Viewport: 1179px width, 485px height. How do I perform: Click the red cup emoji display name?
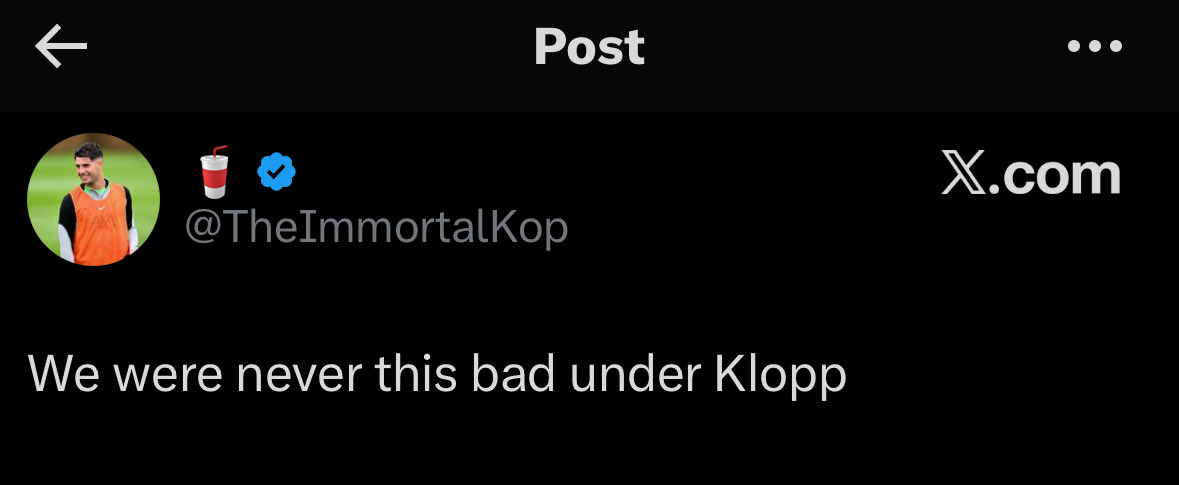(214, 171)
